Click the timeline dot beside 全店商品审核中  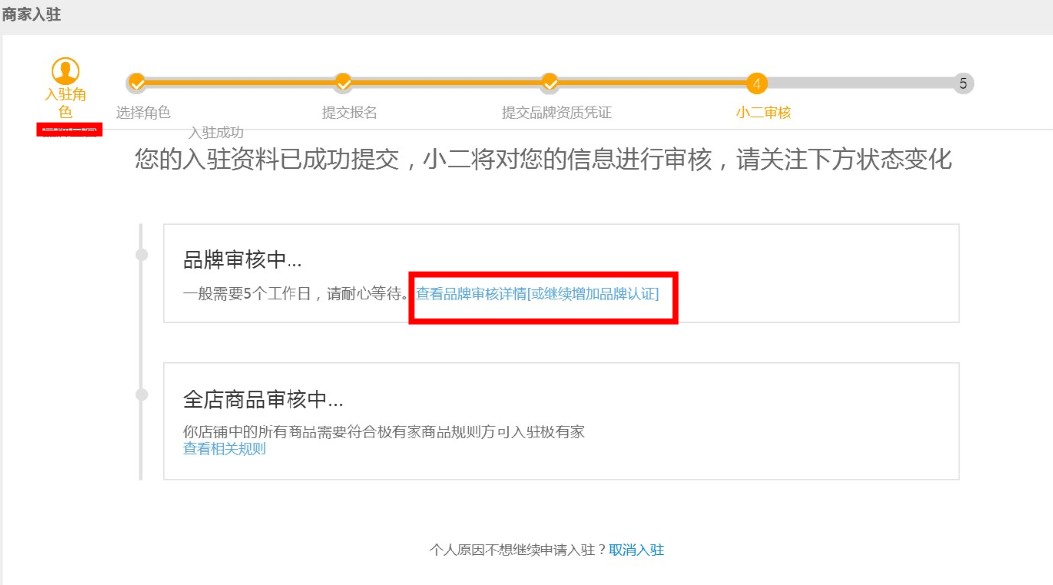click(142, 394)
